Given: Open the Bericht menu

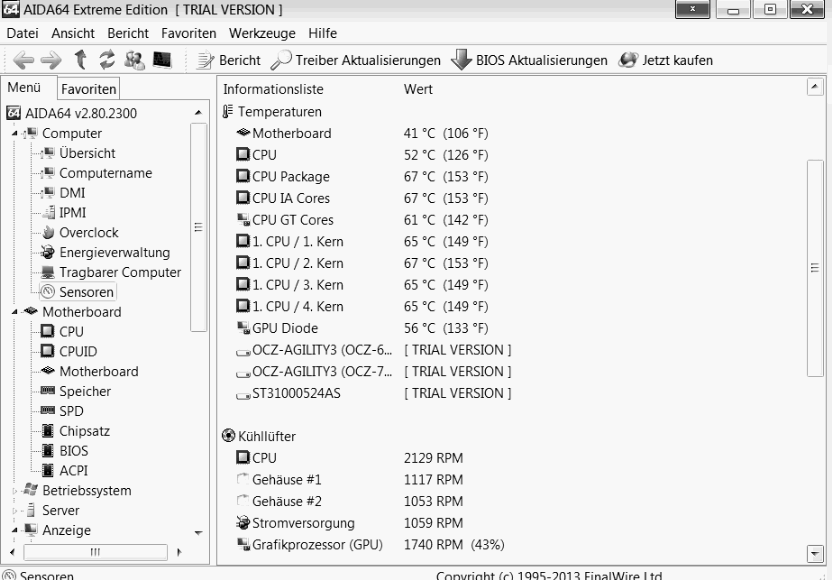Looking at the screenshot, I should click(128, 33).
